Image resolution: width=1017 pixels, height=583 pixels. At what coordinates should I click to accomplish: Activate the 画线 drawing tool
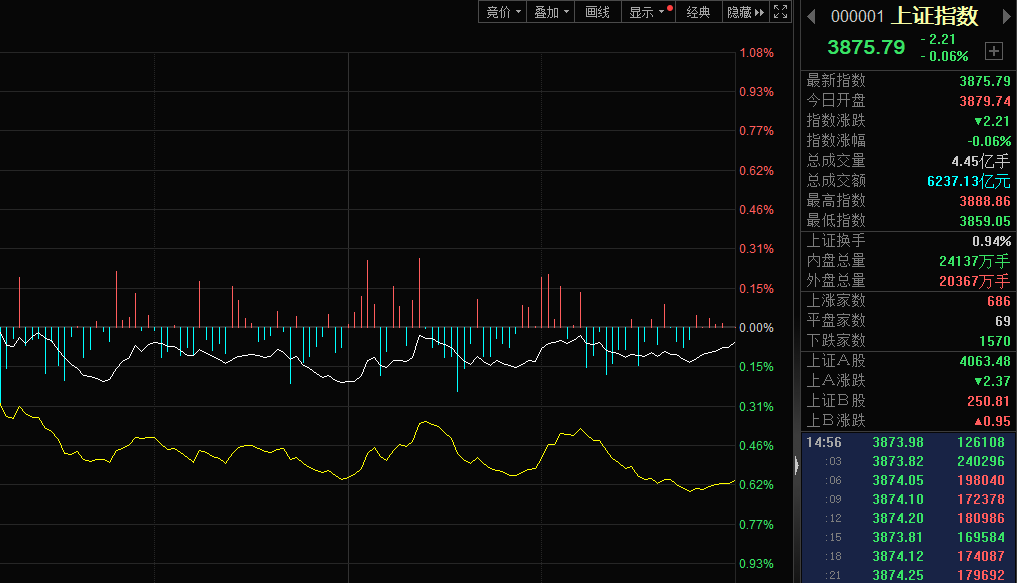click(598, 12)
